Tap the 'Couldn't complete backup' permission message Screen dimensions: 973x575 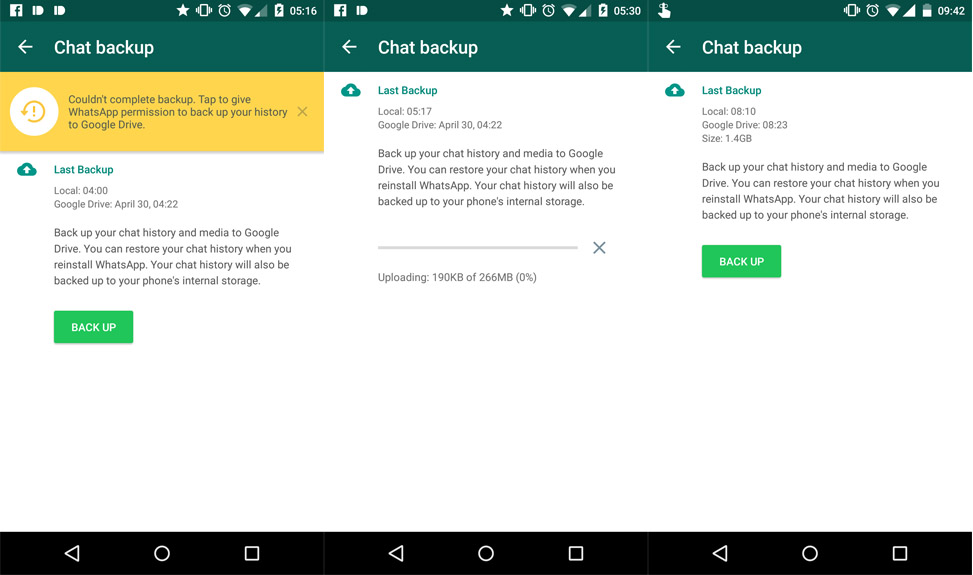[x=177, y=112]
